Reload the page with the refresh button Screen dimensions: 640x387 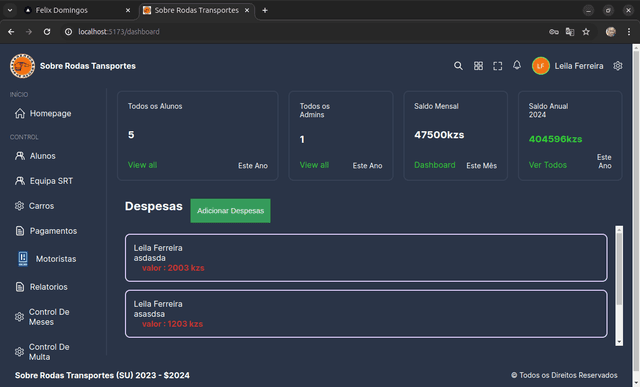pyautogui.click(x=47, y=32)
